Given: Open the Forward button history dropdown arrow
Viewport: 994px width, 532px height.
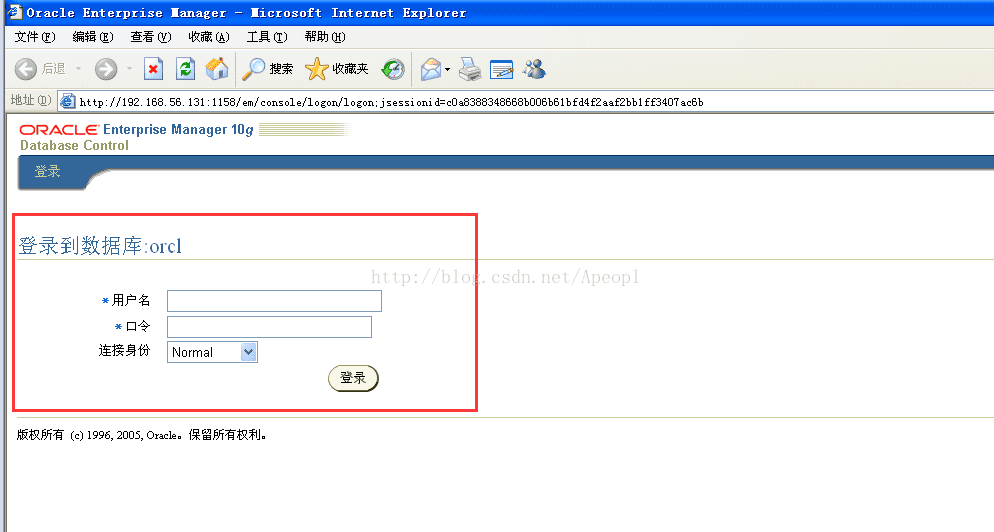Looking at the screenshot, I should point(129,68).
